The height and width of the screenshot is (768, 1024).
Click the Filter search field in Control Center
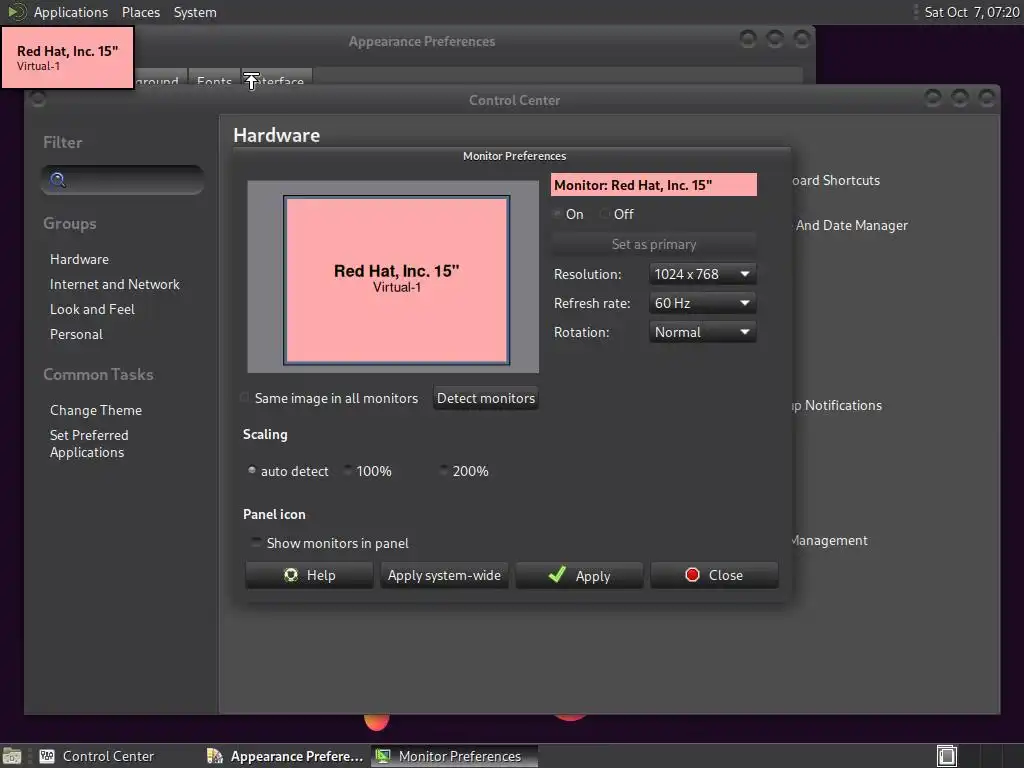[x=123, y=180]
